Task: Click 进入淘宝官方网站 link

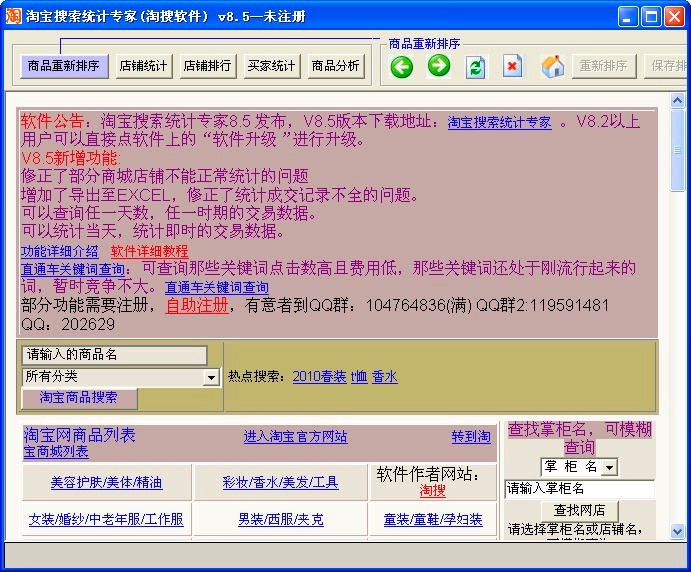Action: pos(296,437)
